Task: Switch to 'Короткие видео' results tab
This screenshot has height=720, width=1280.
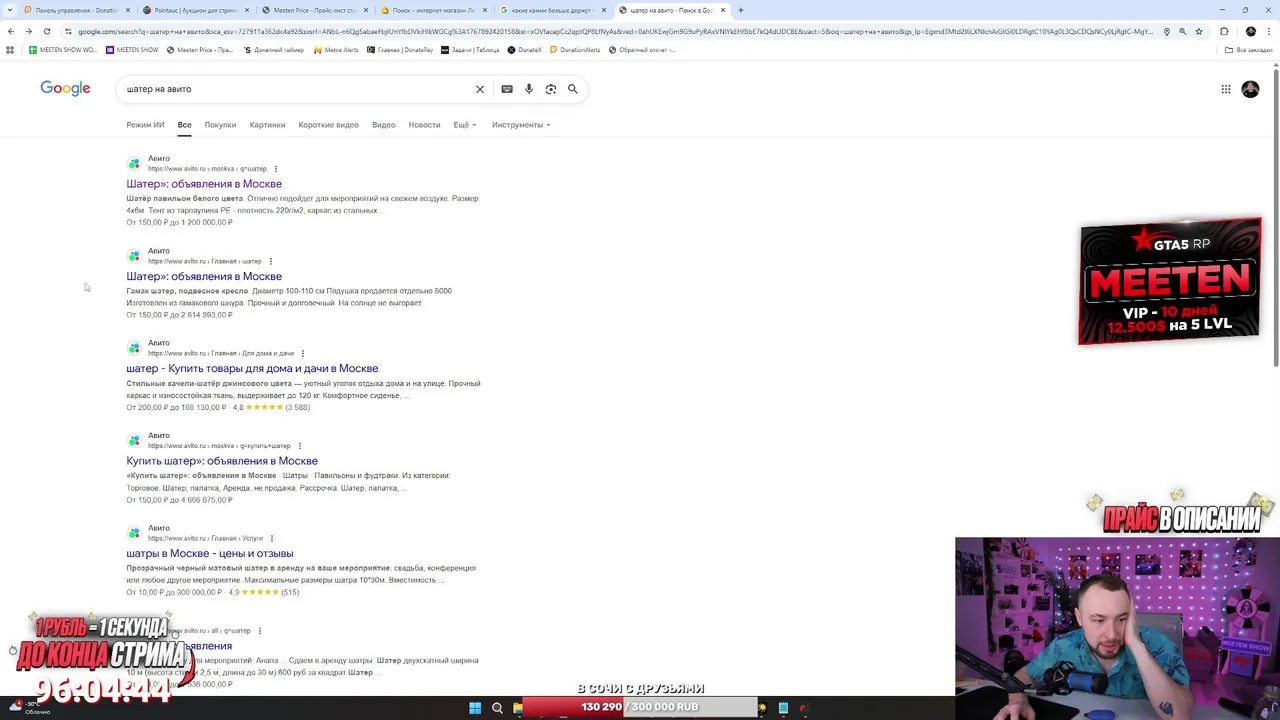Action: coord(328,125)
